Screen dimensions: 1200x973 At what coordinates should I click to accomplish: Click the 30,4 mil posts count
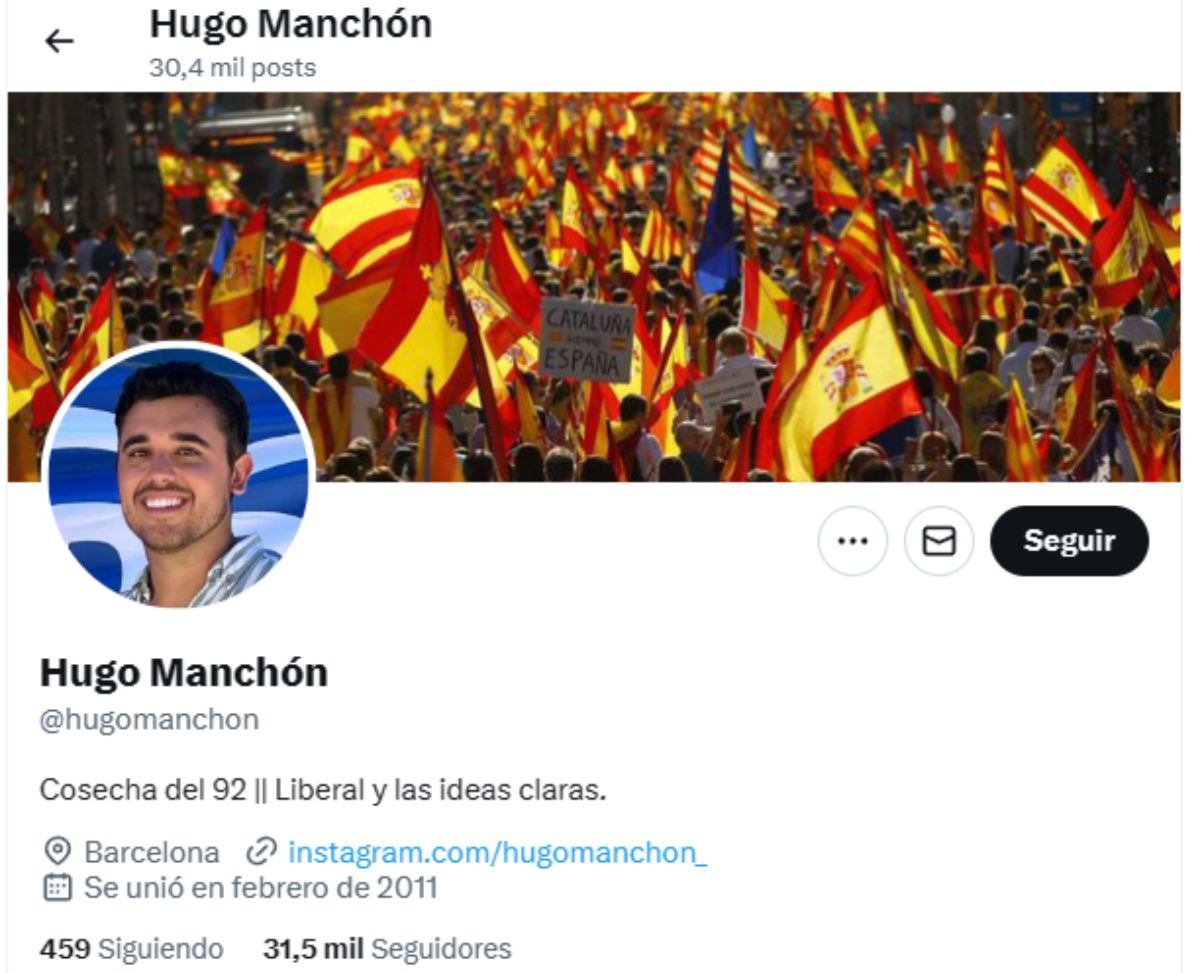pyautogui.click(x=232, y=68)
